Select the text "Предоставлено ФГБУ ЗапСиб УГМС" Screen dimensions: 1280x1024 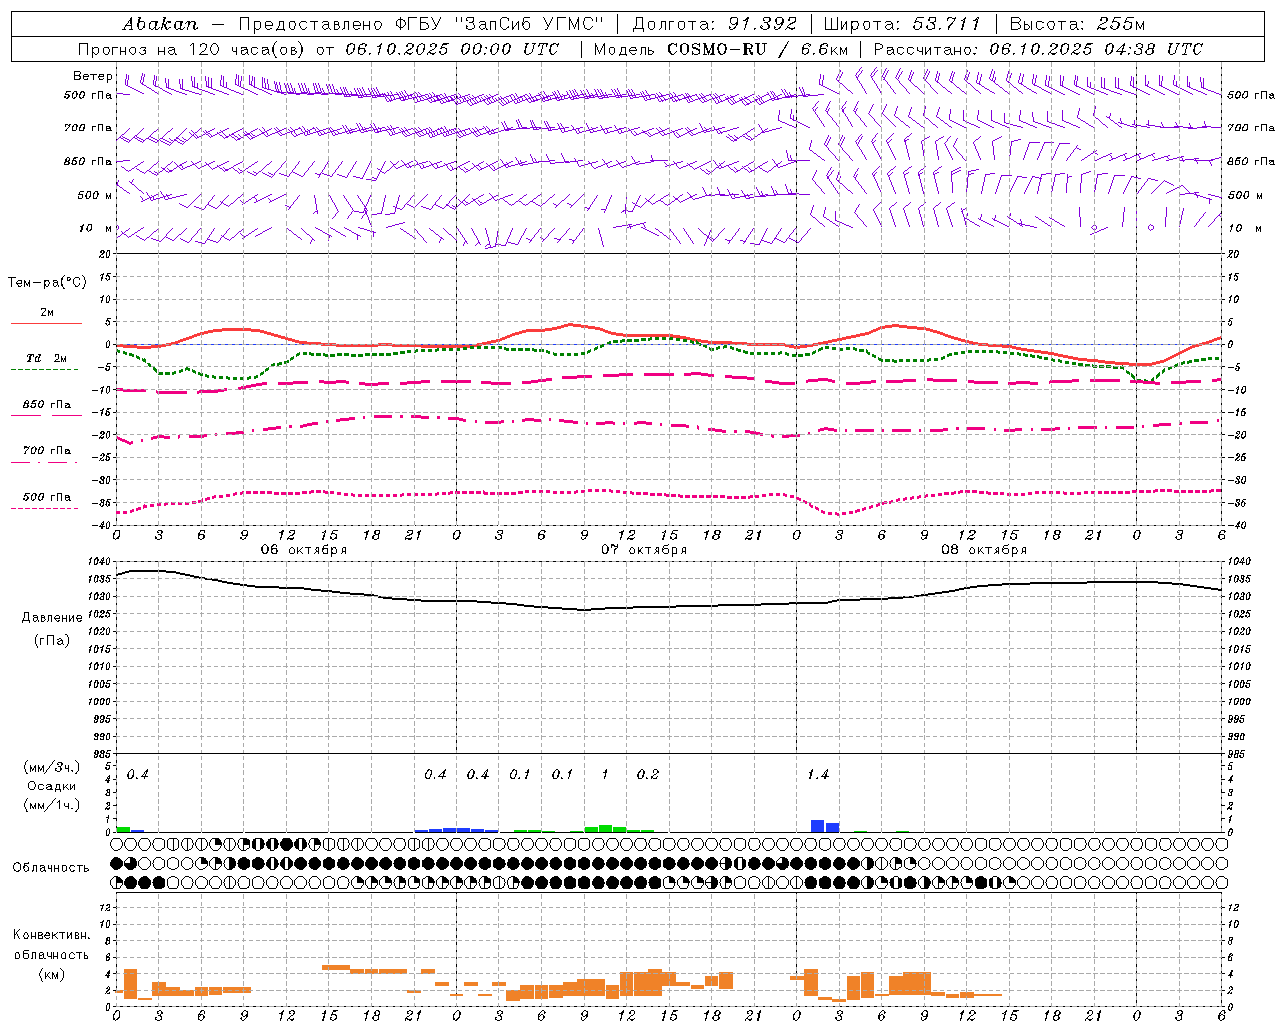click(421, 24)
